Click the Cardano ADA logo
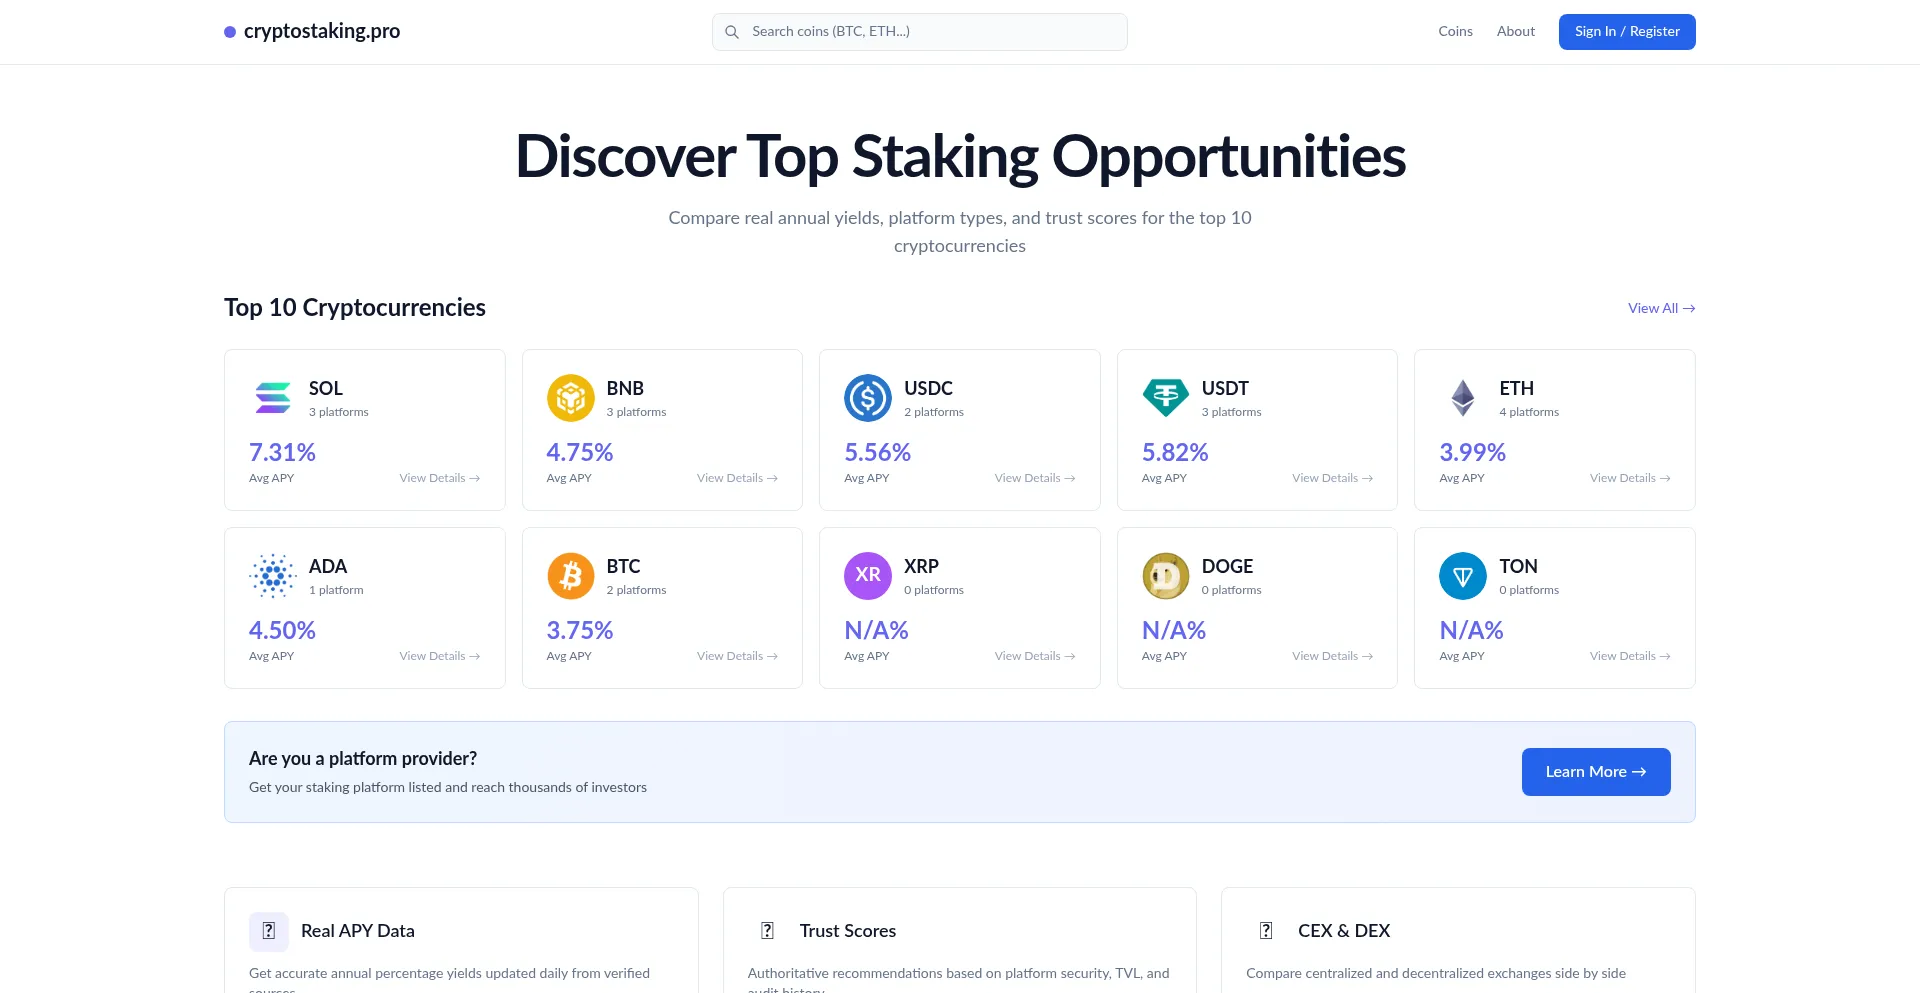The width and height of the screenshot is (1920, 993). pyautogui.click(x=272, y=576)
